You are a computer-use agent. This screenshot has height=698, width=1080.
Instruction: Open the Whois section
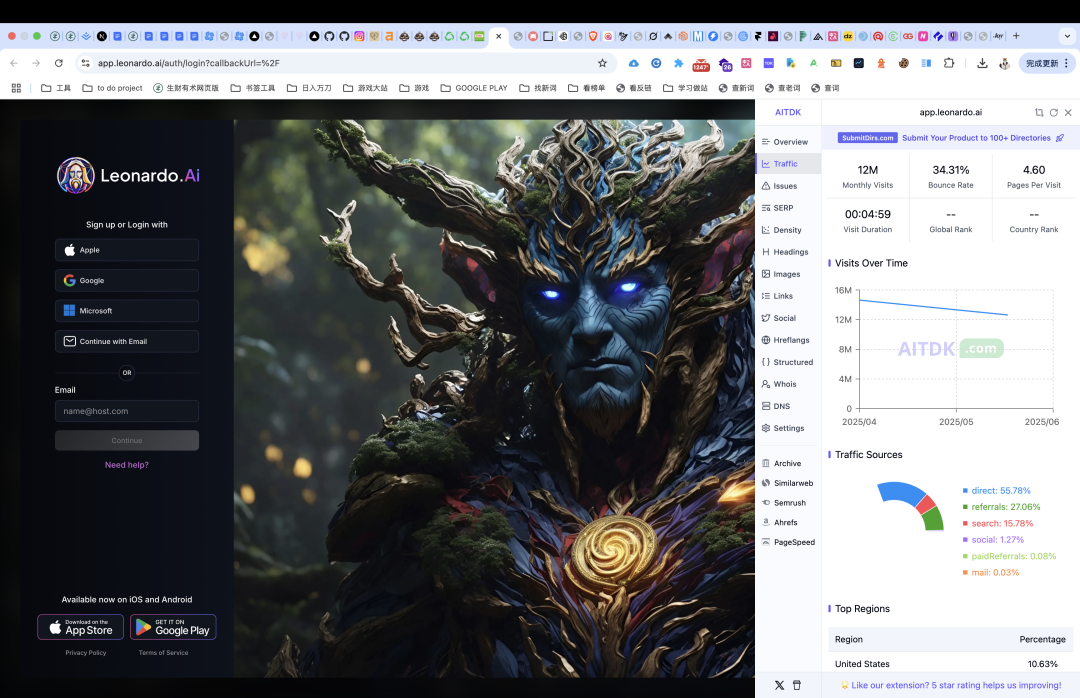point(789,384)
